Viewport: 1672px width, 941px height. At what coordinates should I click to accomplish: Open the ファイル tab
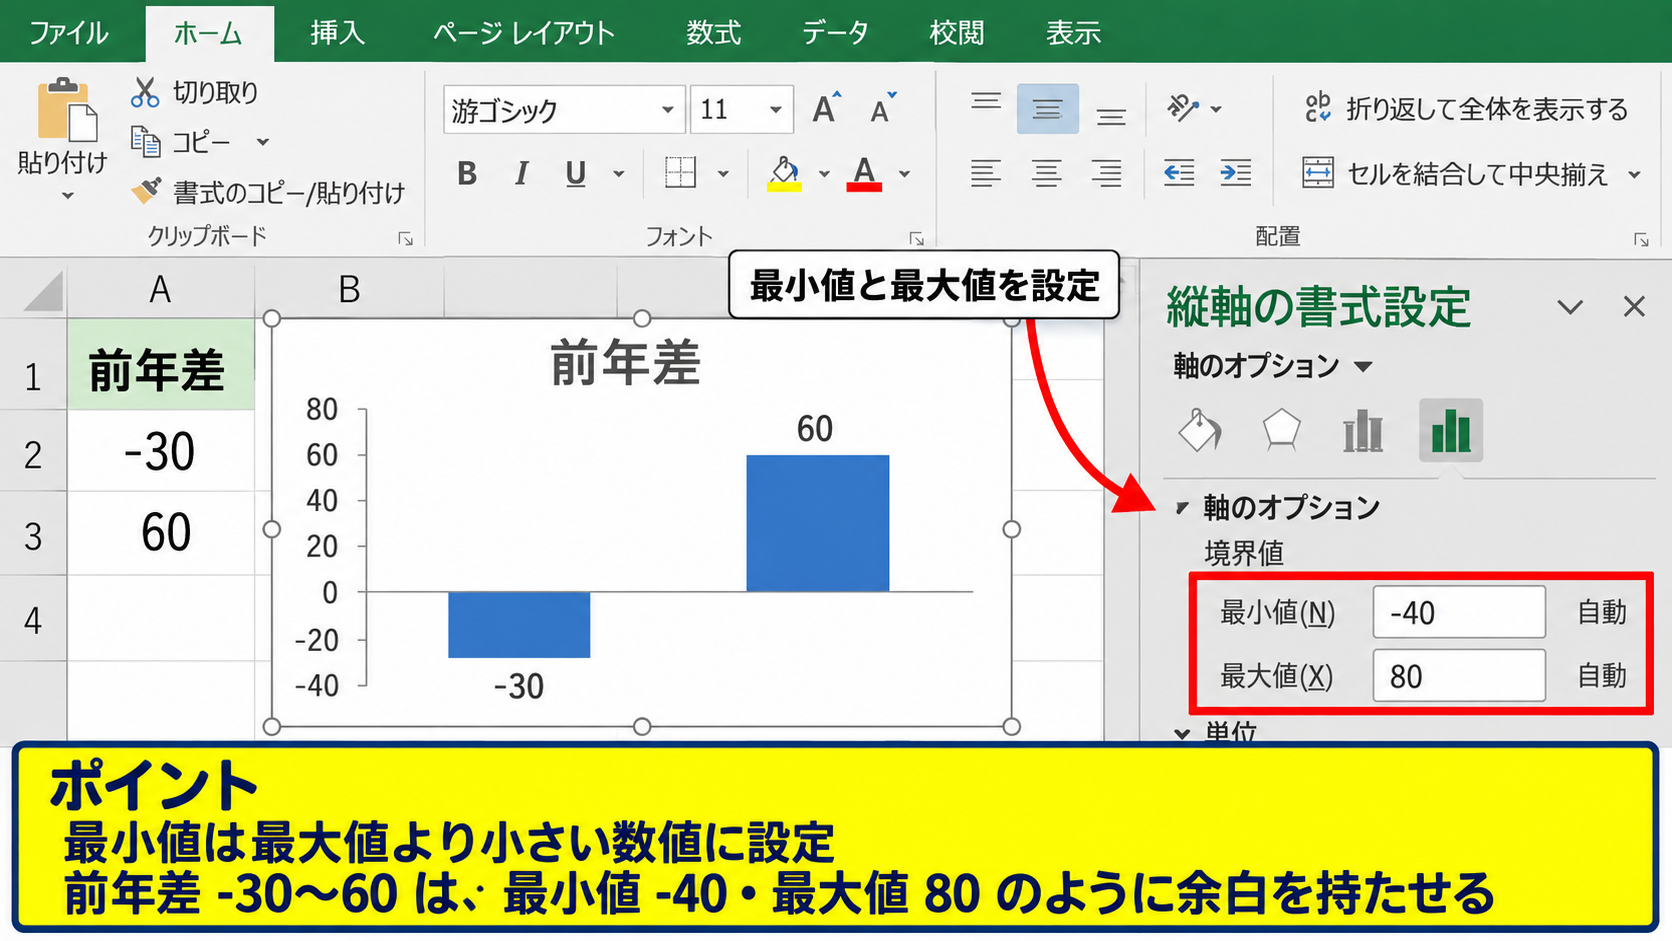[68, 33]
